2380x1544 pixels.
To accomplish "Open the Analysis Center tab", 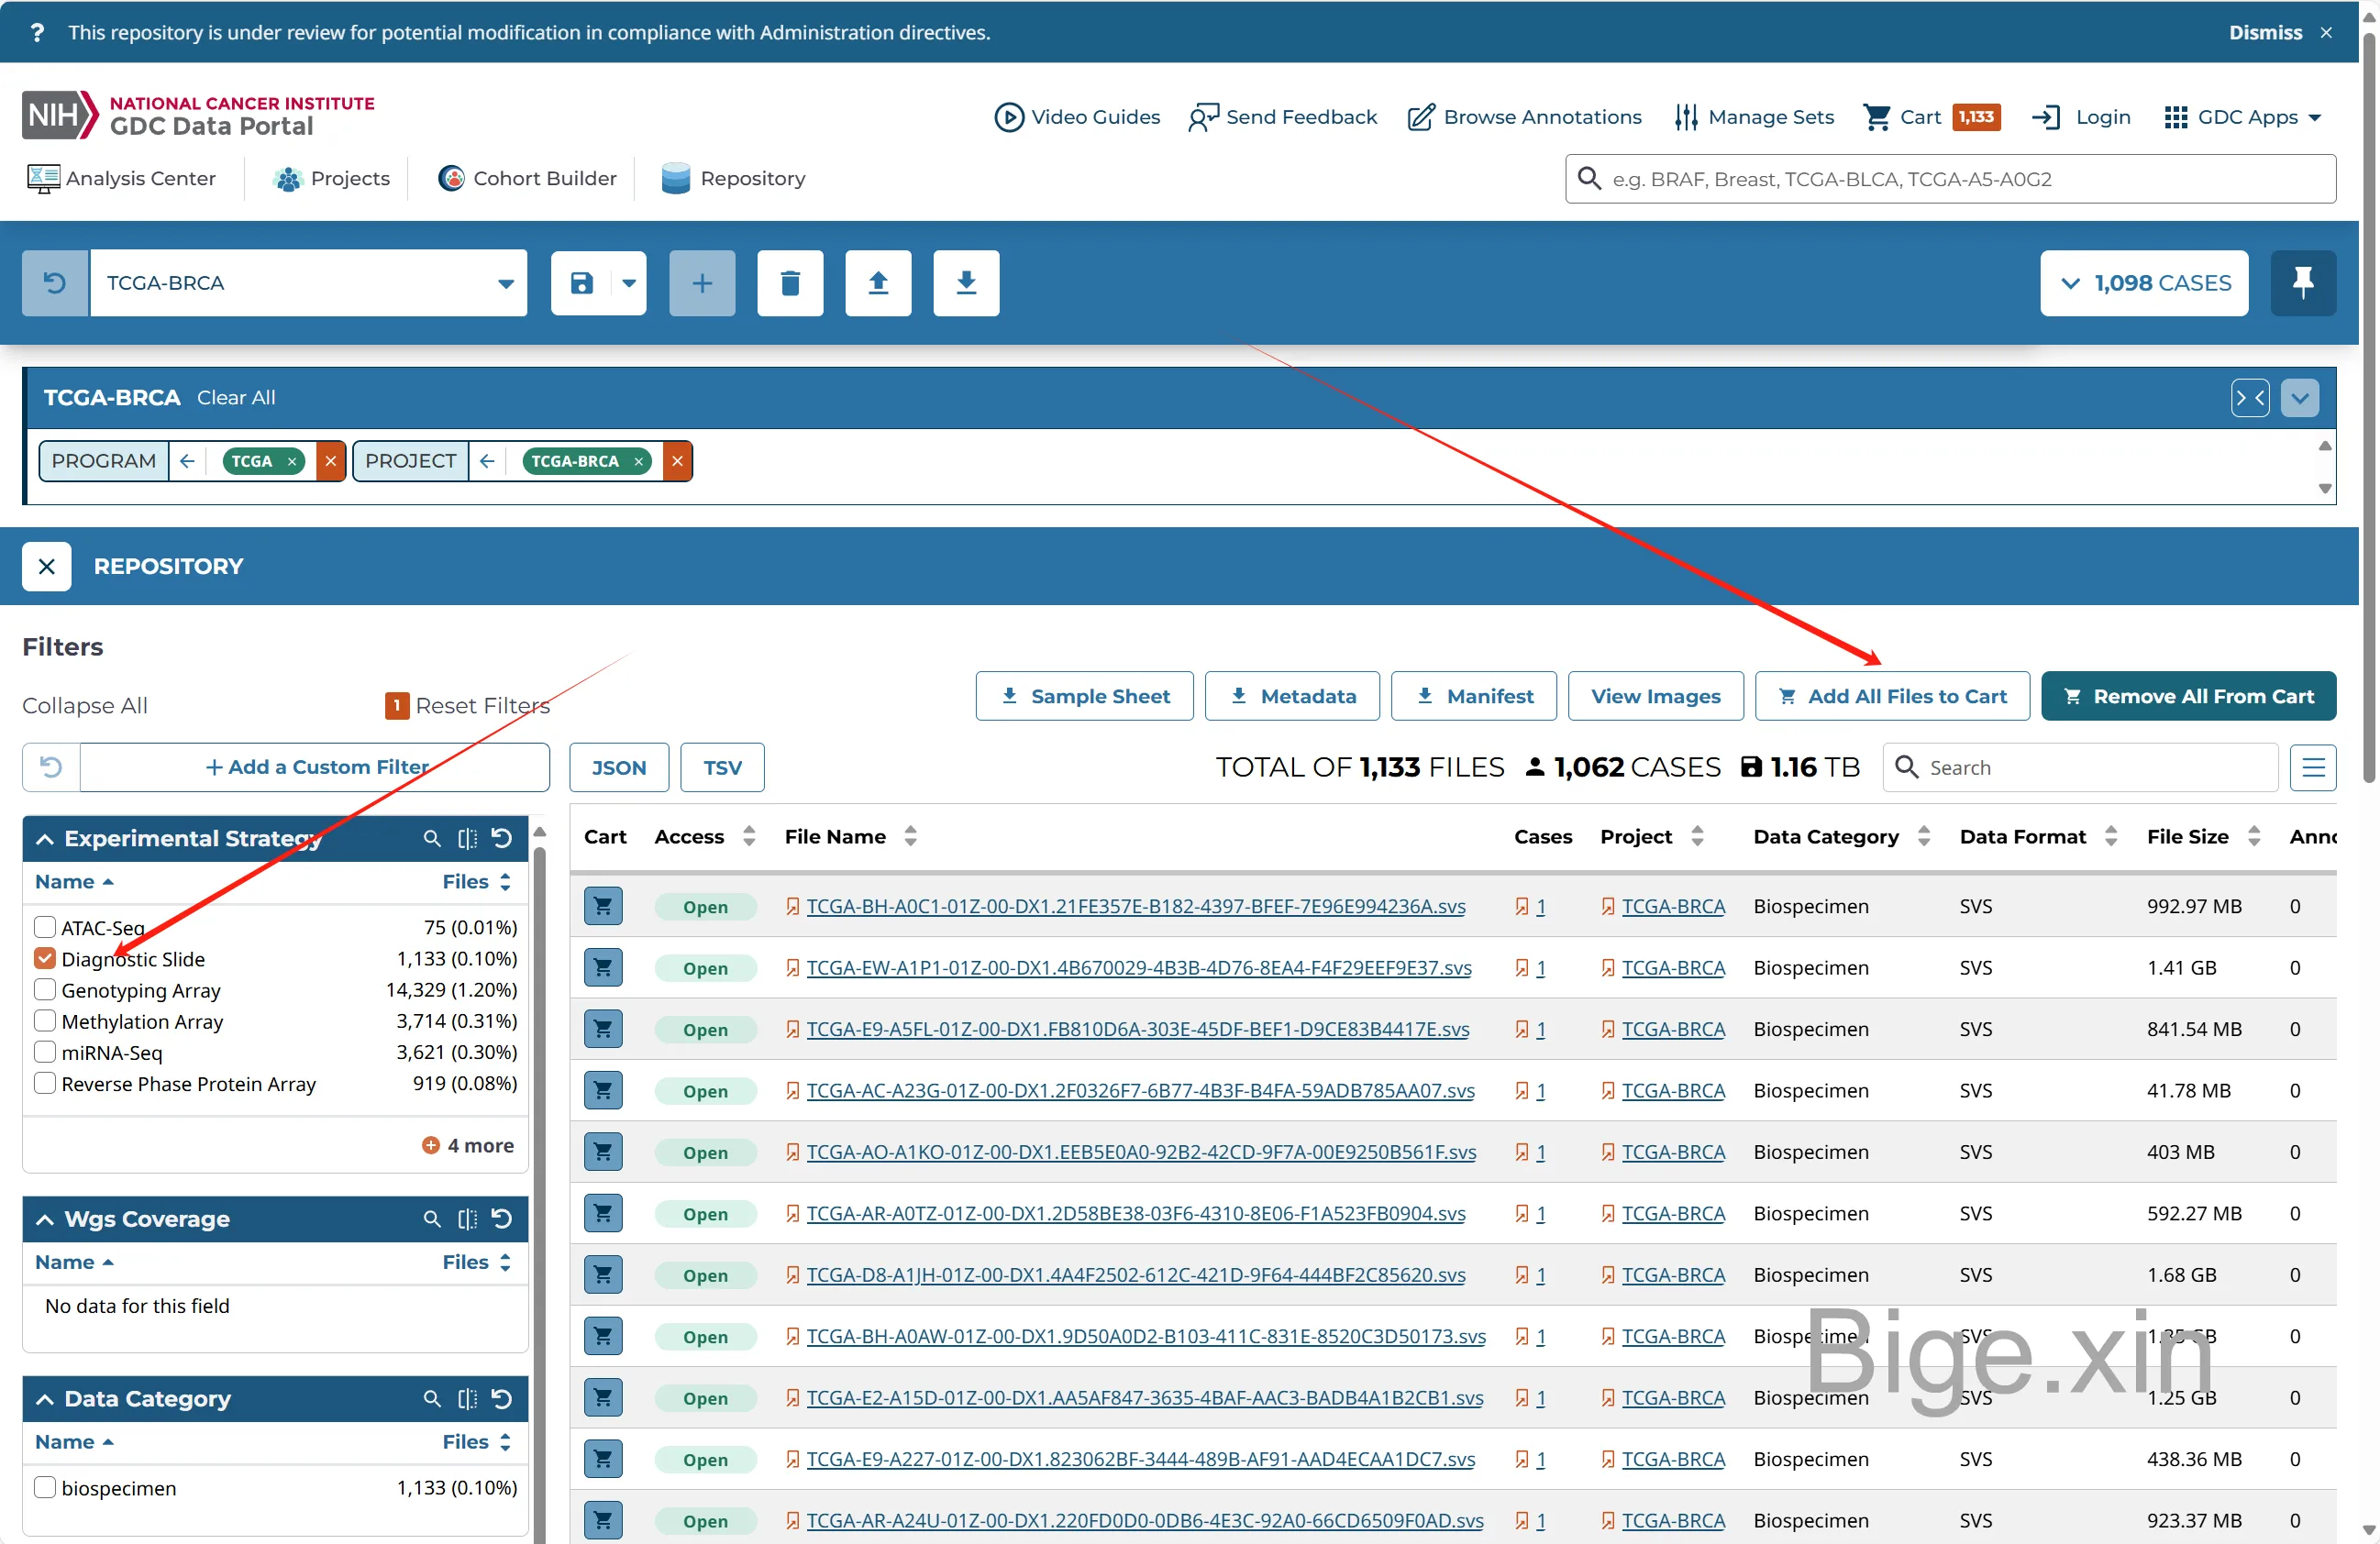I will [x=121, y=178].
